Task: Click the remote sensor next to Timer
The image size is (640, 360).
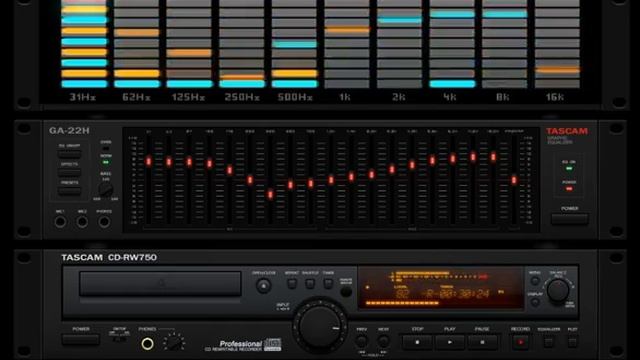Action: [346, 291]
